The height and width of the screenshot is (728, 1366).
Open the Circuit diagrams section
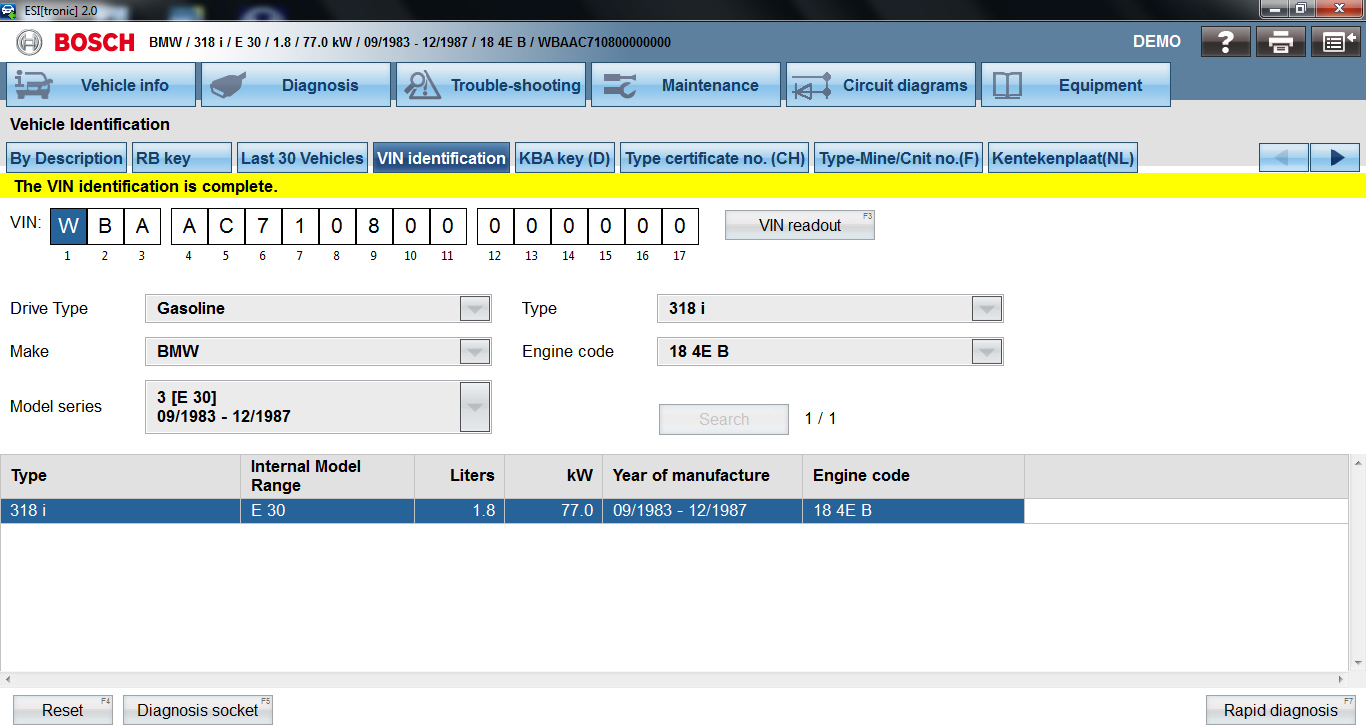pyautogui.click(x=881, y=85)
